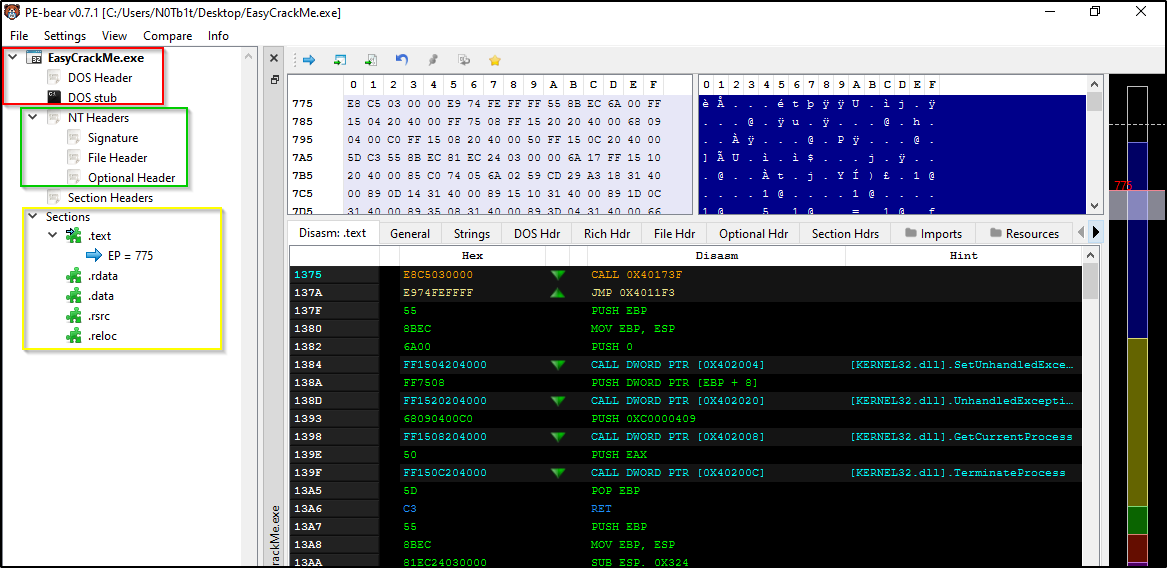Image resolution: width=1167 pixels, height=568 pixels.
Task: Open the Imports tab
Action: [933, 233]
